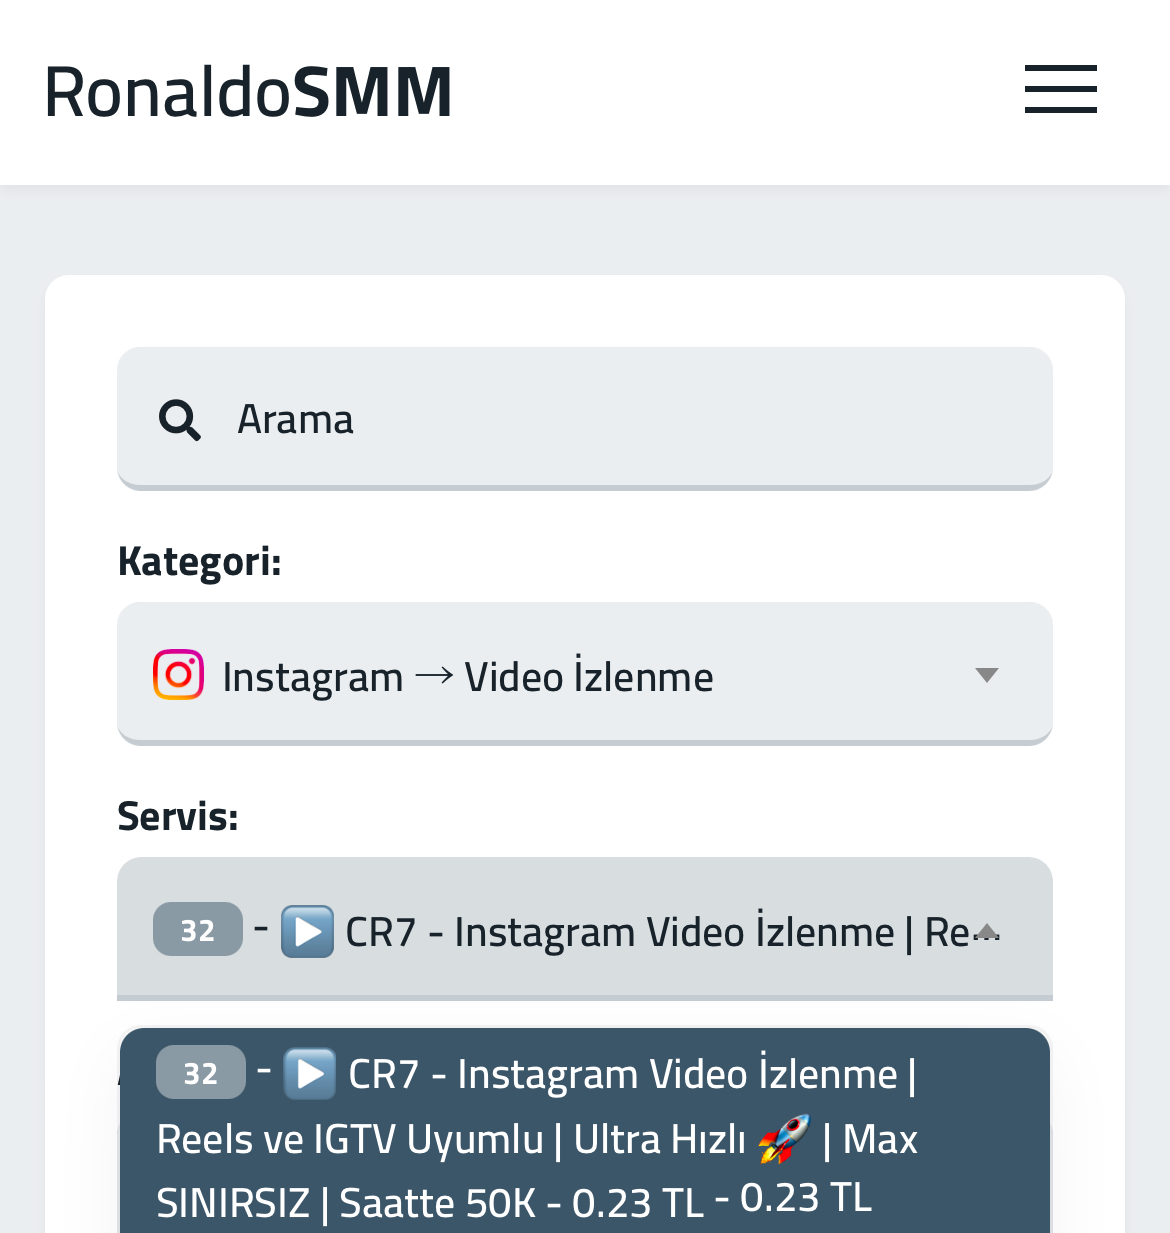1170x1233 pixels.
Task: Pick the option with Saatte 50K text
Action: coord(585,1132)
